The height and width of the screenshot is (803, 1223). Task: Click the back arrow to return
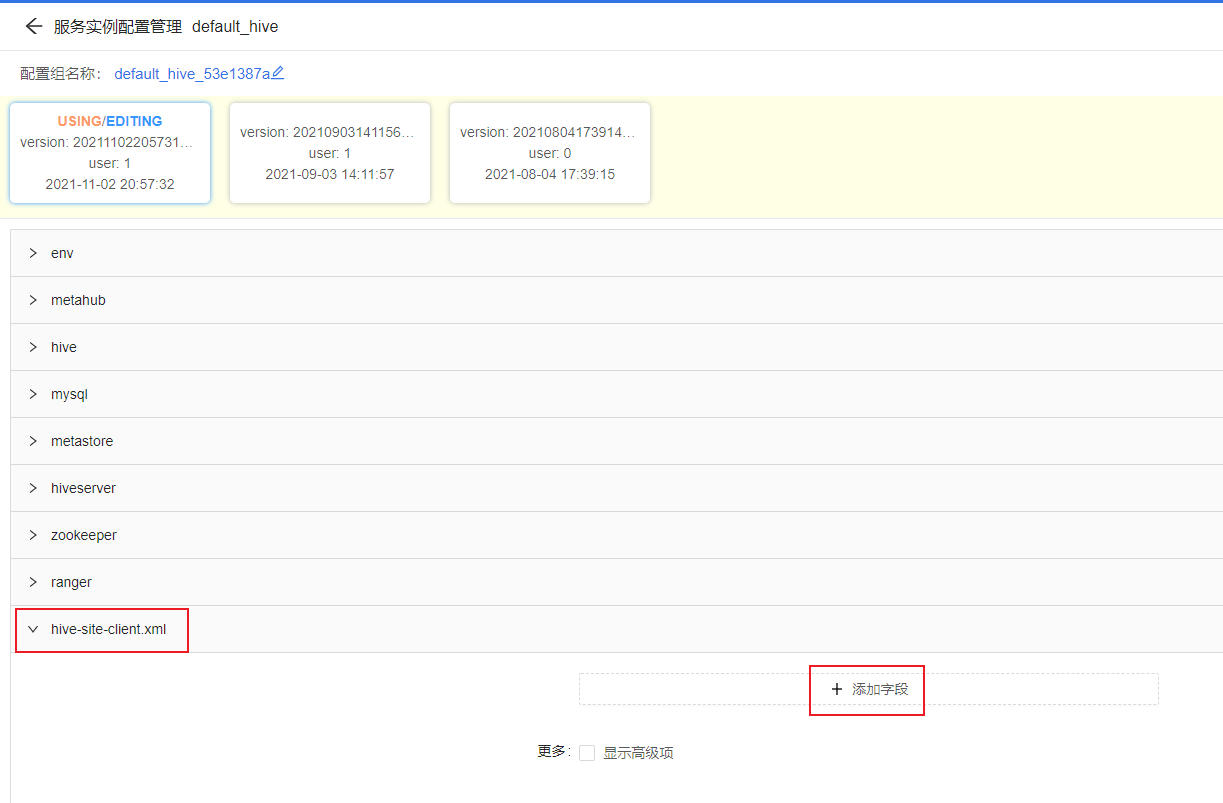click(33, 26)
